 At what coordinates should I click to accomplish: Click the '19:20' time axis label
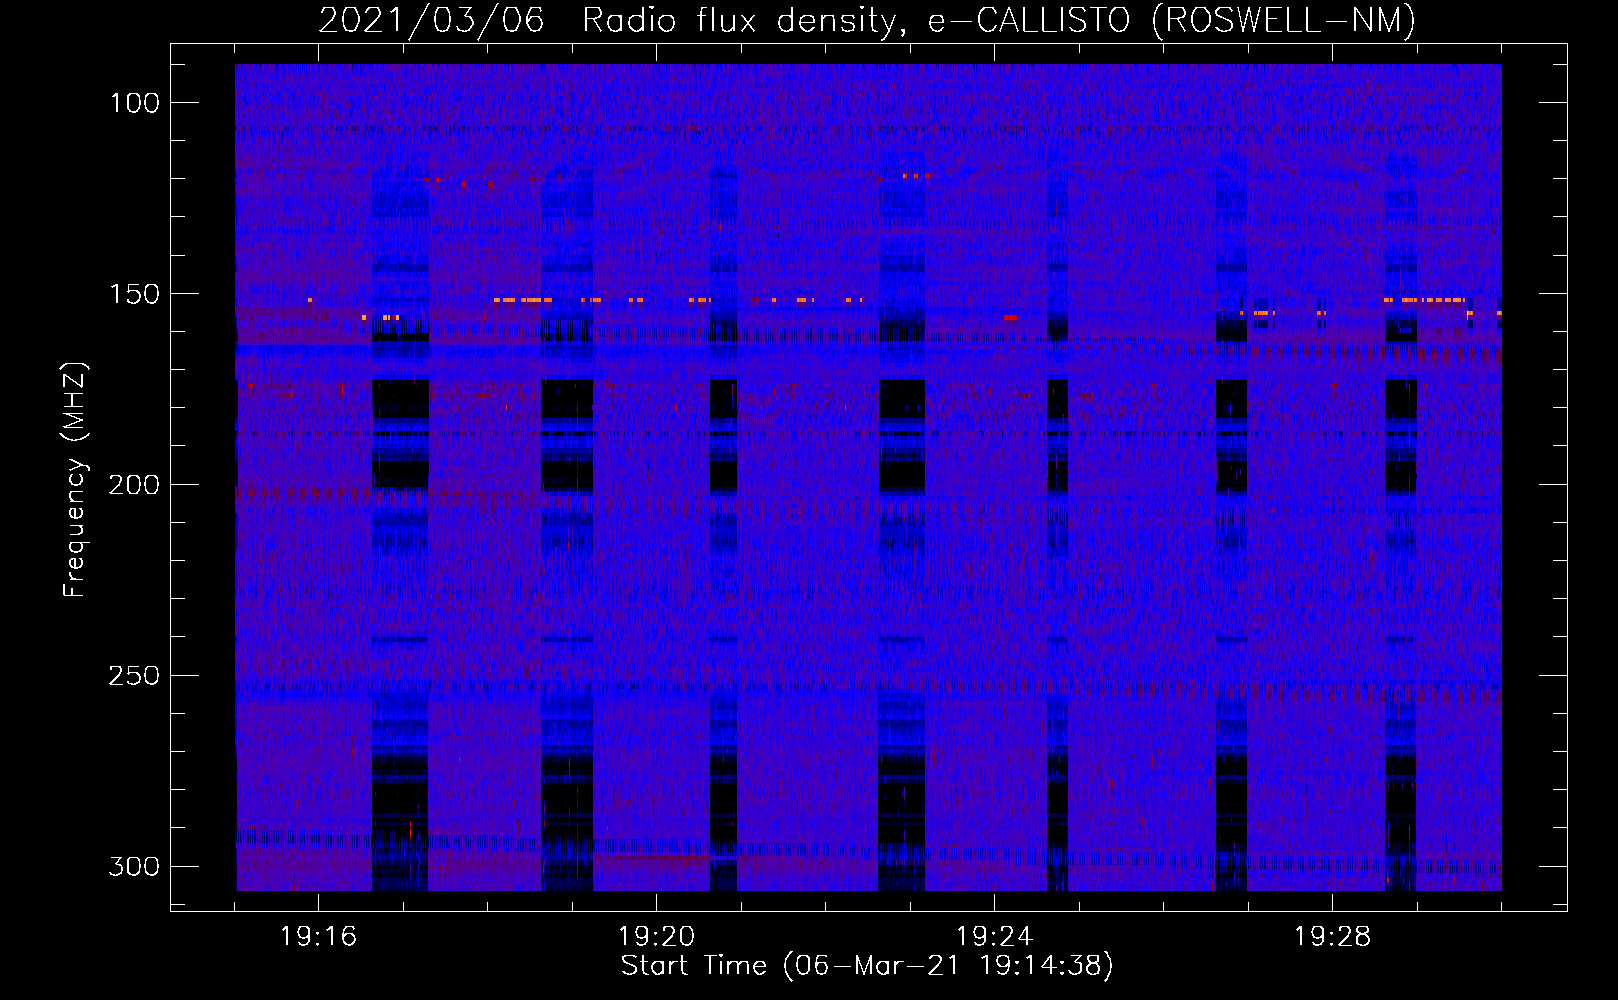click(x=656, y=937)
